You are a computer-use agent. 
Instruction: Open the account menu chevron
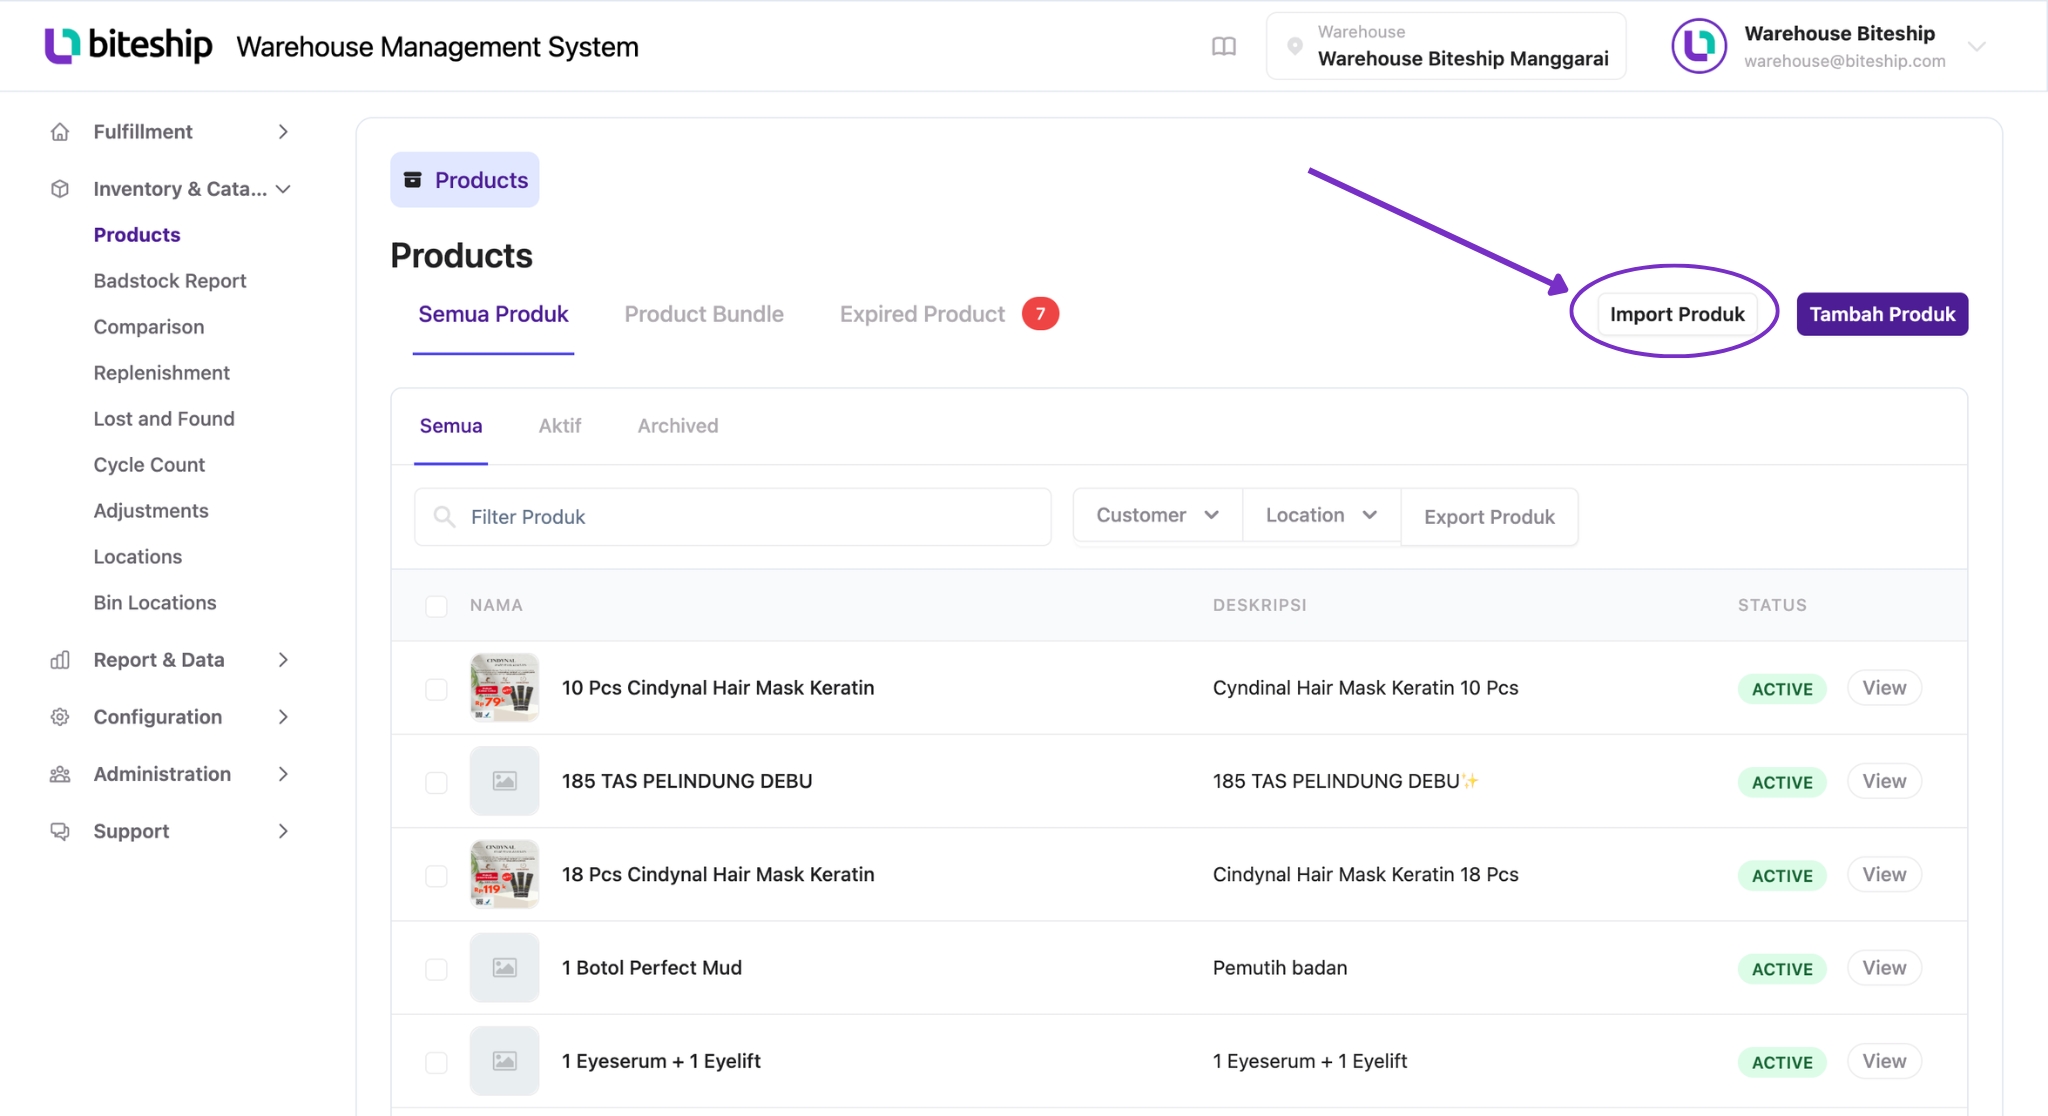pyautogui.click(x=1976, y=47)
